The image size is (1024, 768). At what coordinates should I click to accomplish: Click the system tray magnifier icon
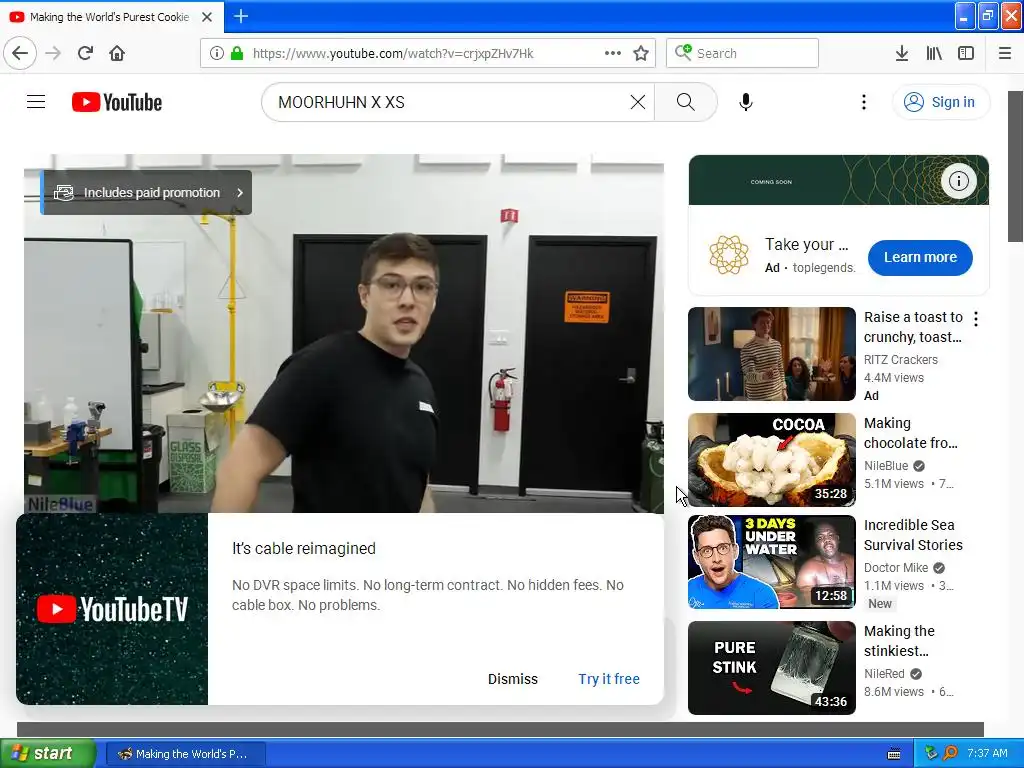click(x=950, y=754)
